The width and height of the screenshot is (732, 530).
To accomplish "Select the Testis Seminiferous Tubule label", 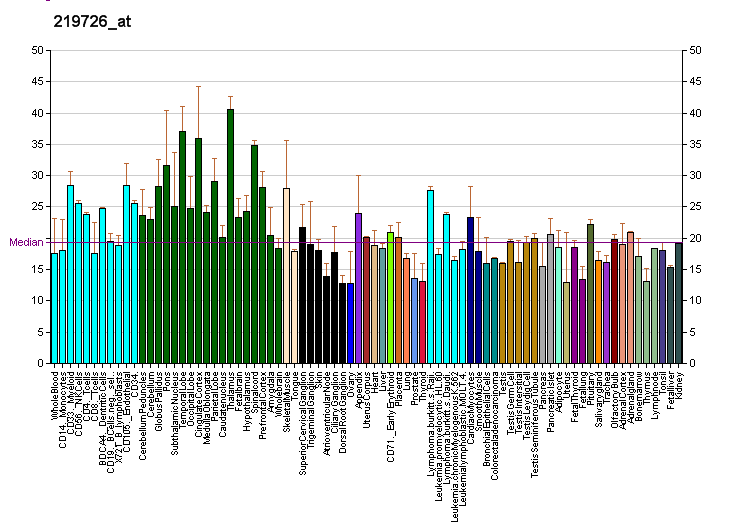I will tap(535, 423).
